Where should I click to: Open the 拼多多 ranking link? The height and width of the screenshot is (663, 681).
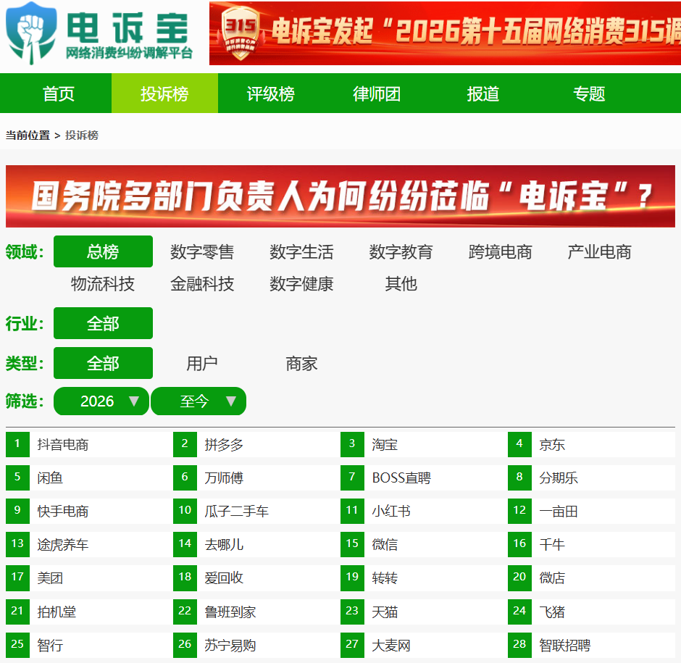(x=224, y=445)
